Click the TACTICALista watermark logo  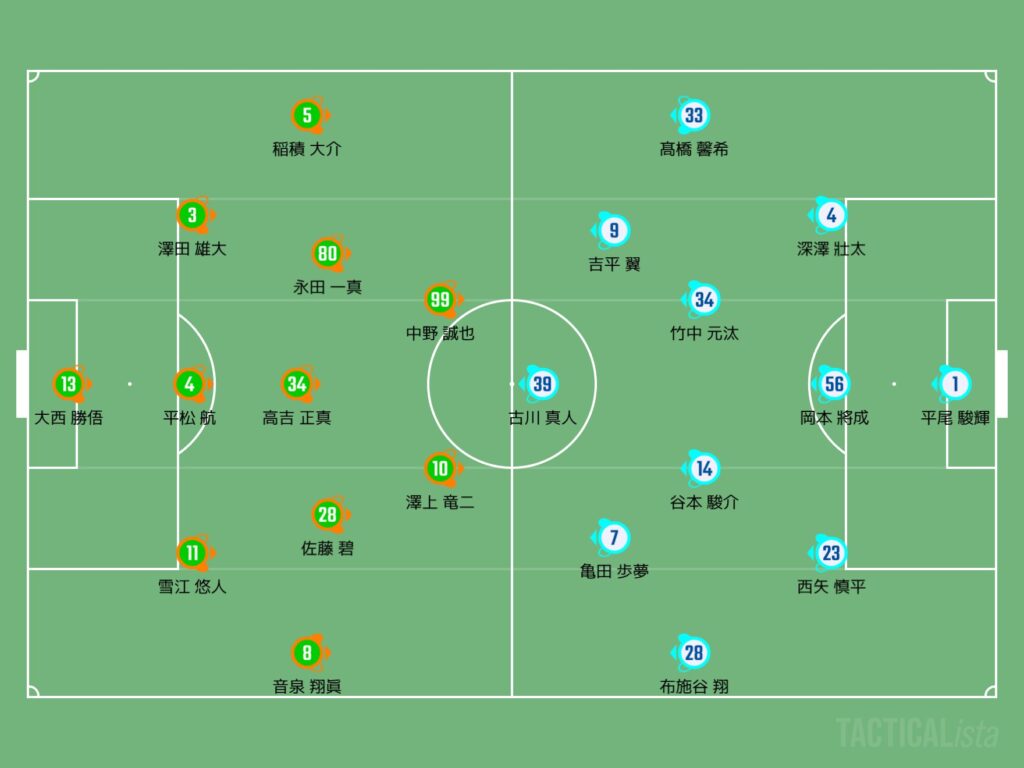tap(917, 733)
